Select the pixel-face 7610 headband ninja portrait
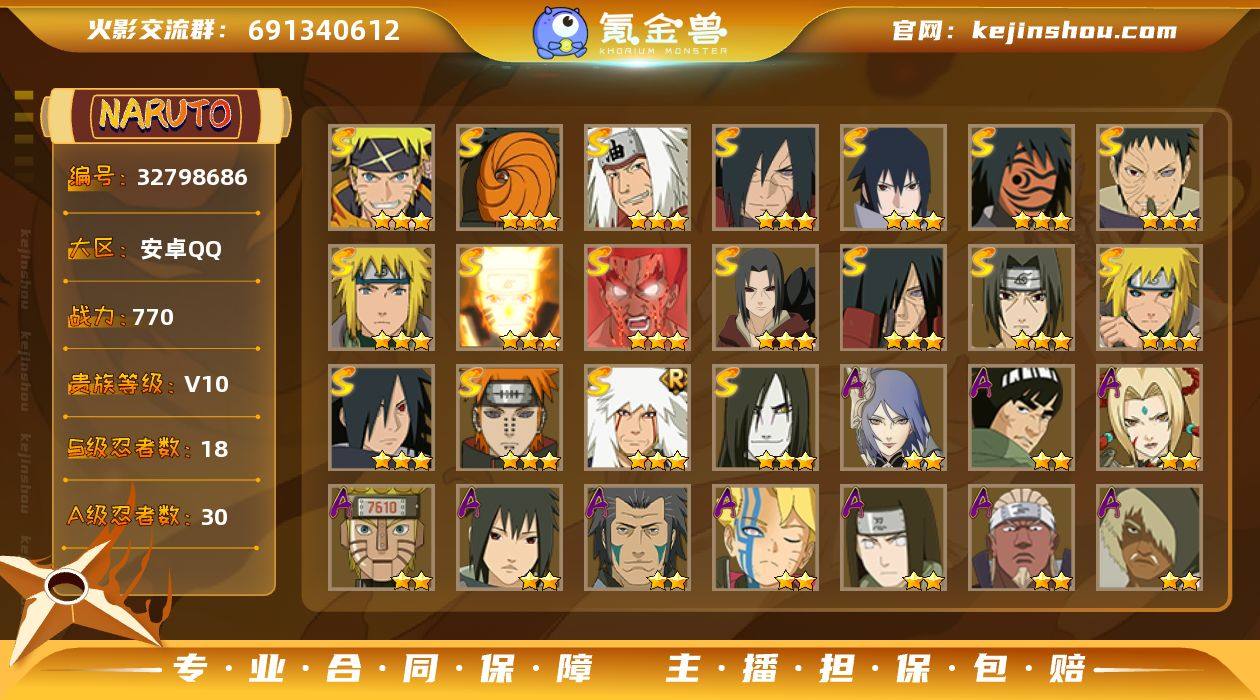The height and width of the screenshot is (700, 1260). (382, 538)
